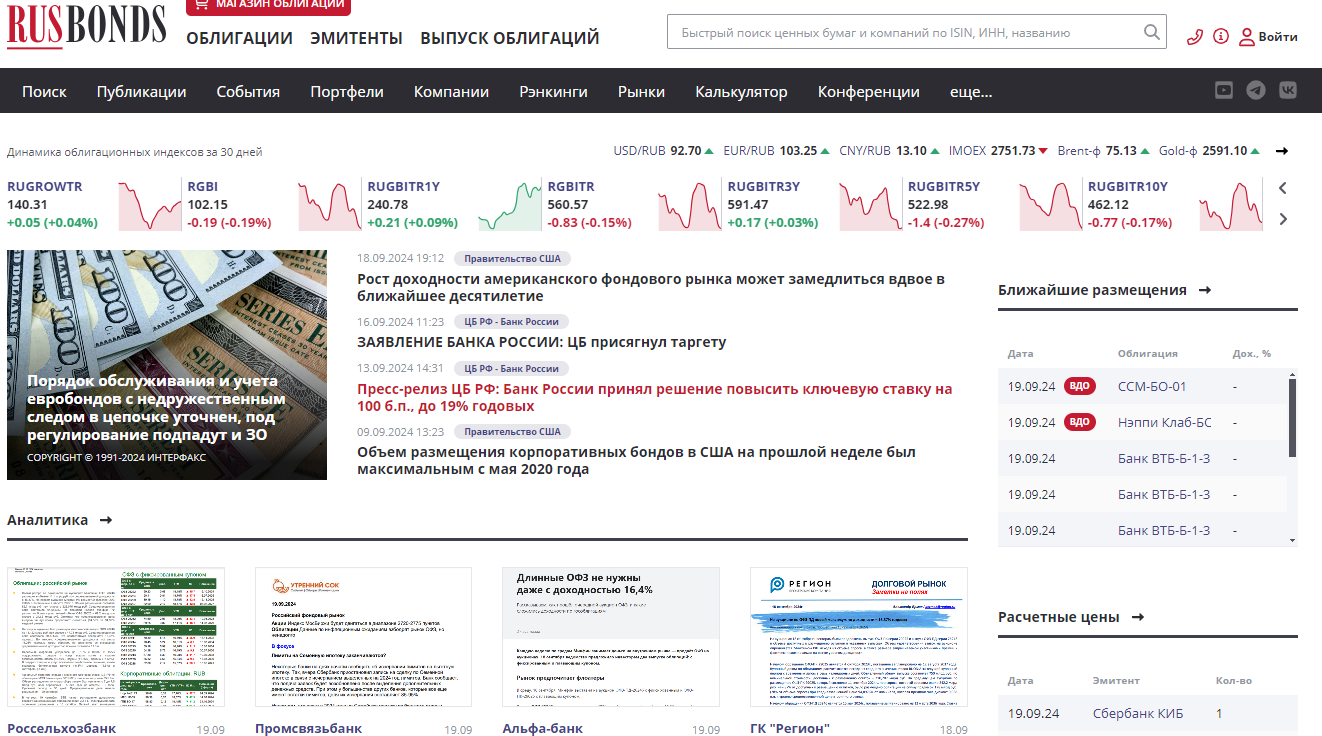Viewport: 1322px width, 736px height.
Task: Click the Правительство США tag on the 18.09.2024 news
Action: coord(512,258)
